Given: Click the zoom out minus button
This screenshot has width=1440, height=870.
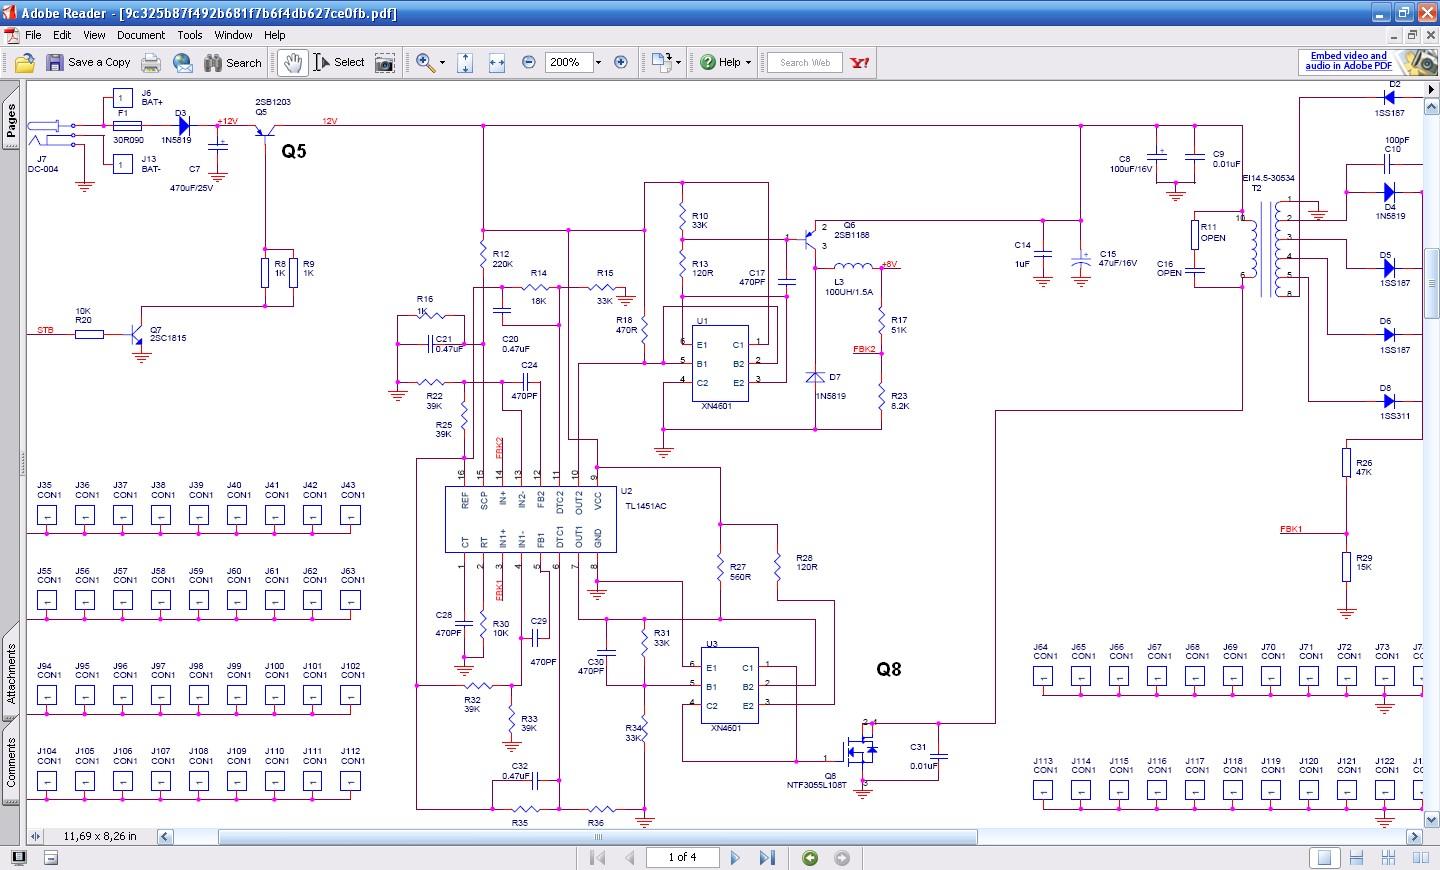Looking at the screenshot, I should pyautogui.click(x=528, y=63).
